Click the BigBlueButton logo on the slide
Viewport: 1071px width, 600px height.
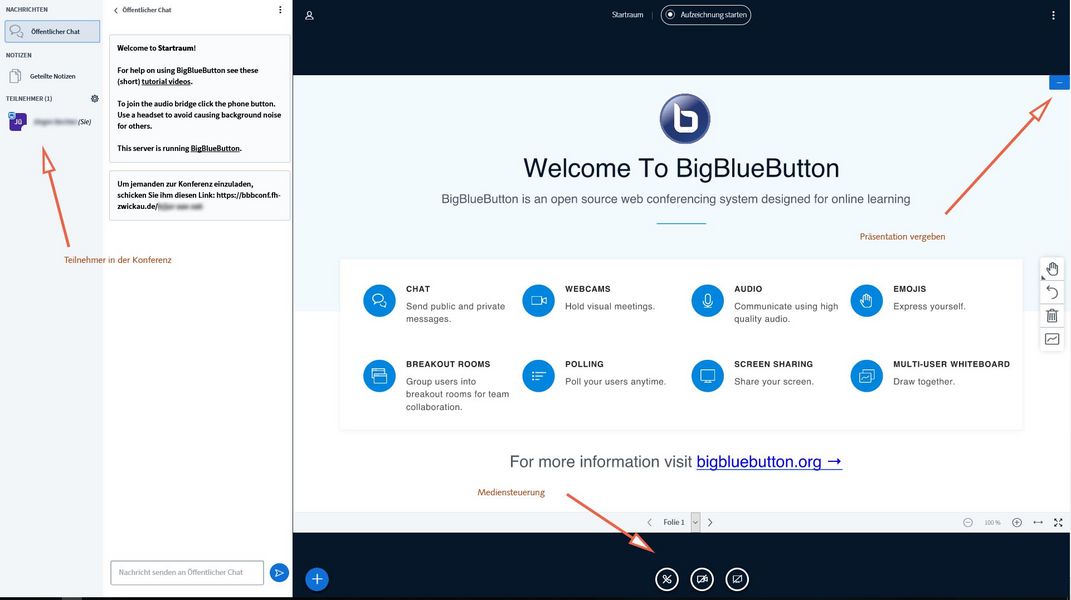(685, 119)
